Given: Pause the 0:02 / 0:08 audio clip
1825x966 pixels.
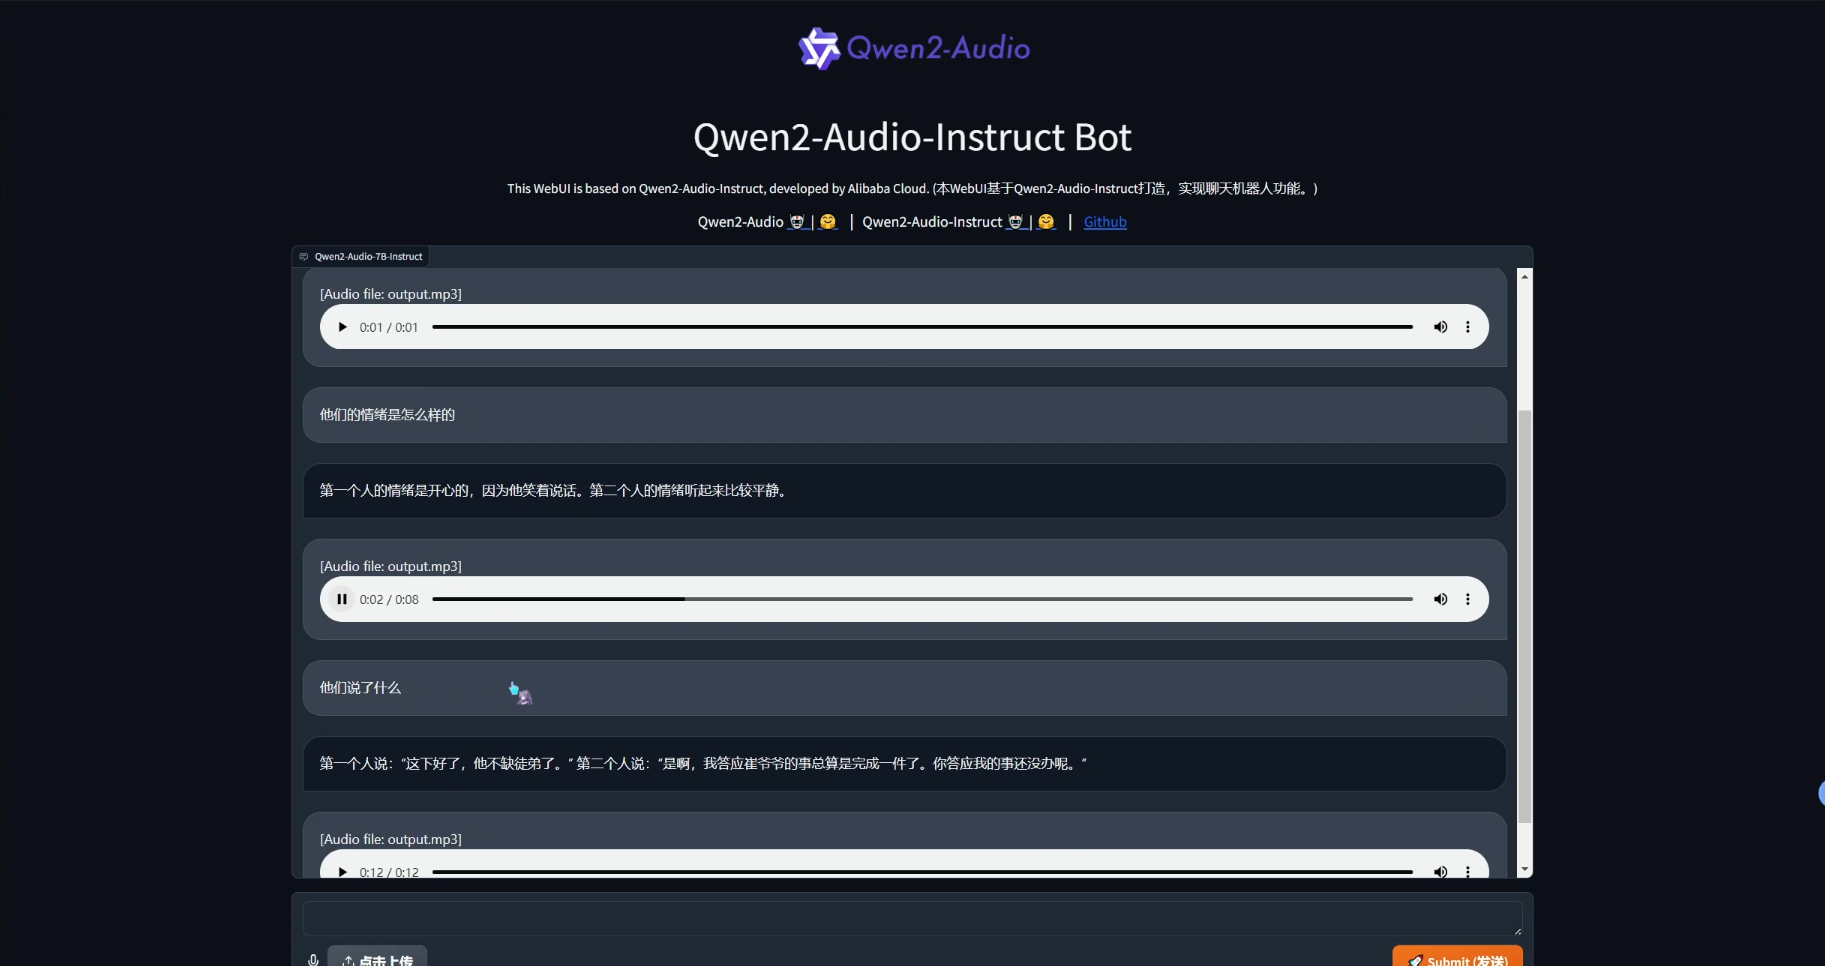Looking at the screenshot, I should point(342,599).
